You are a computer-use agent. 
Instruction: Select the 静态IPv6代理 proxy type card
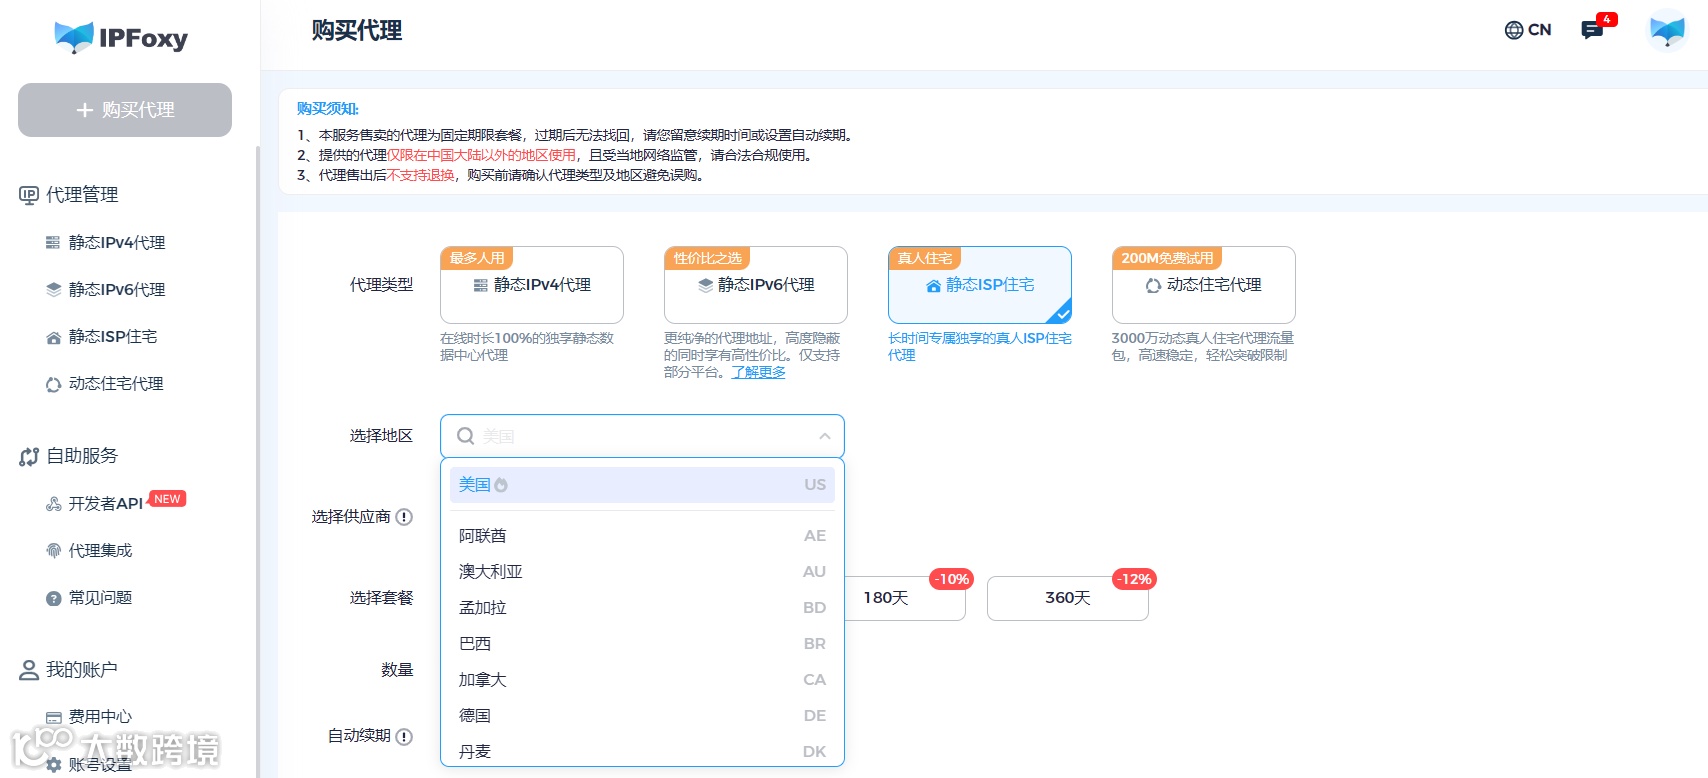[x=756, y=285]
